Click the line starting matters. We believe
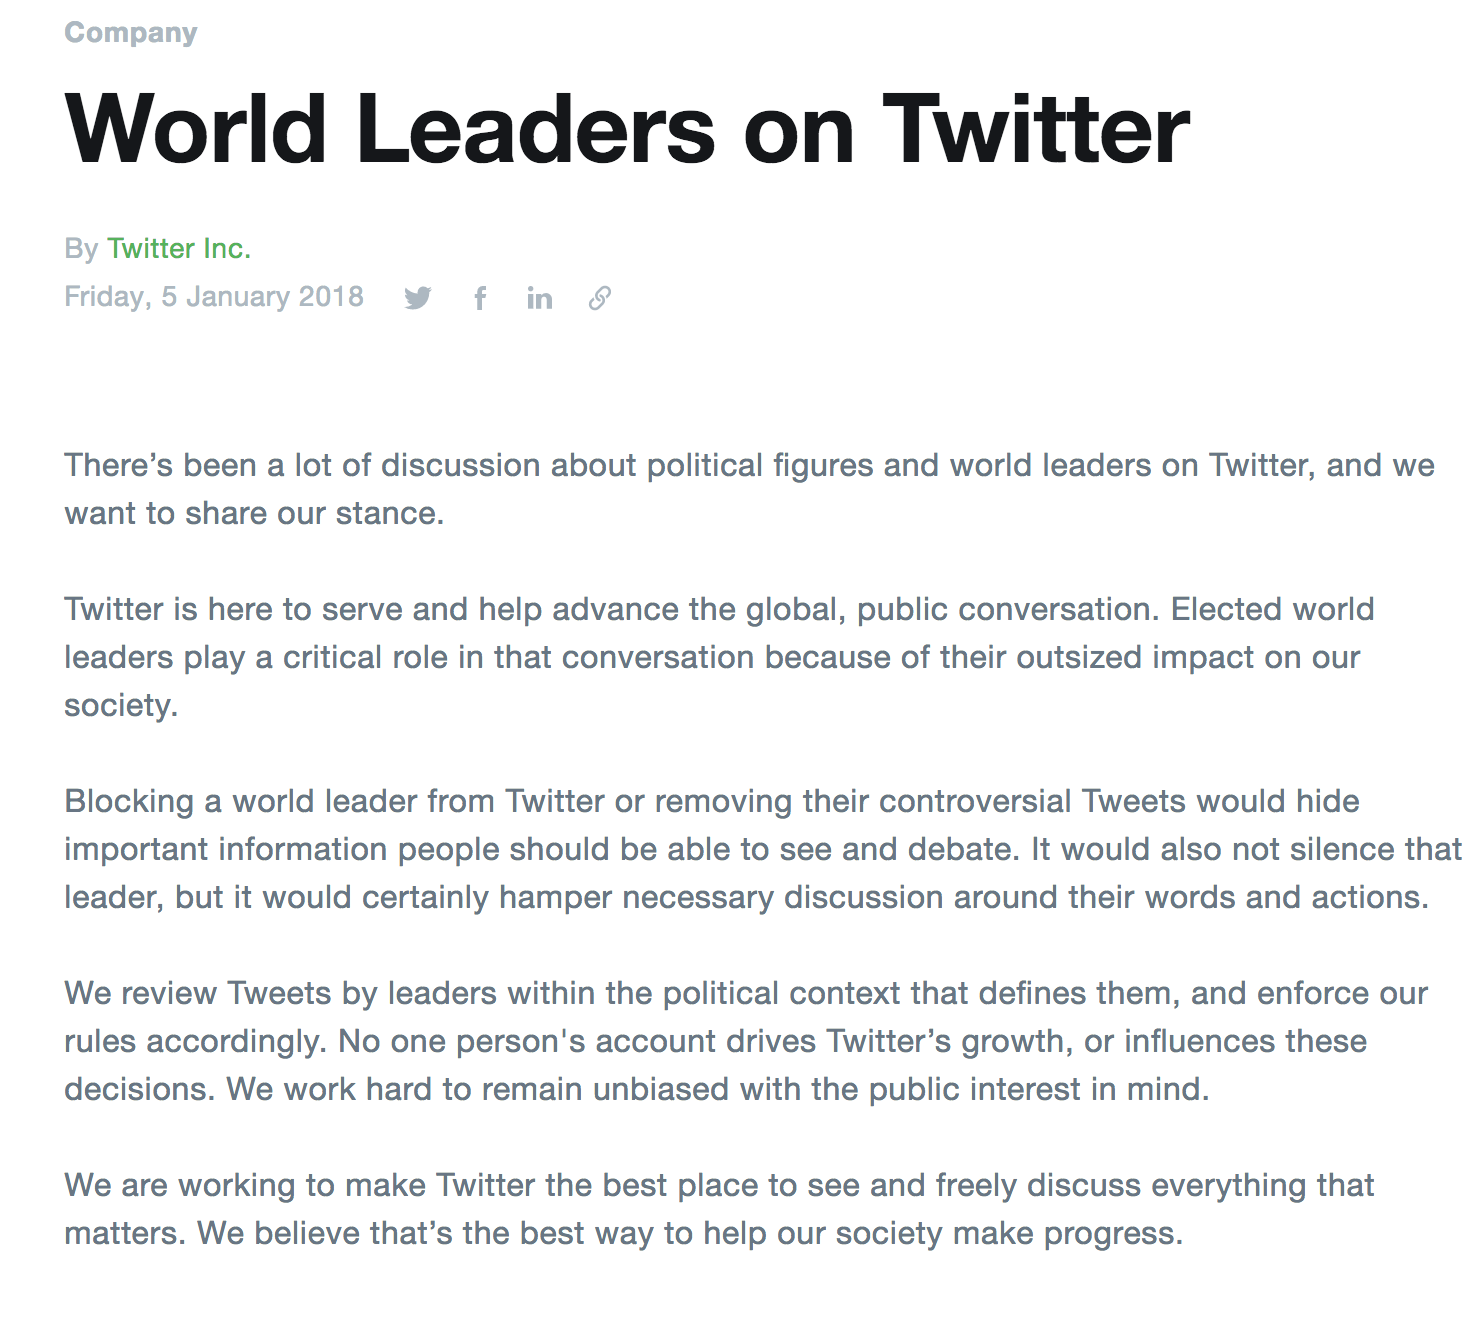This screenshot has width=1470, height=1328. (624, 1233)
